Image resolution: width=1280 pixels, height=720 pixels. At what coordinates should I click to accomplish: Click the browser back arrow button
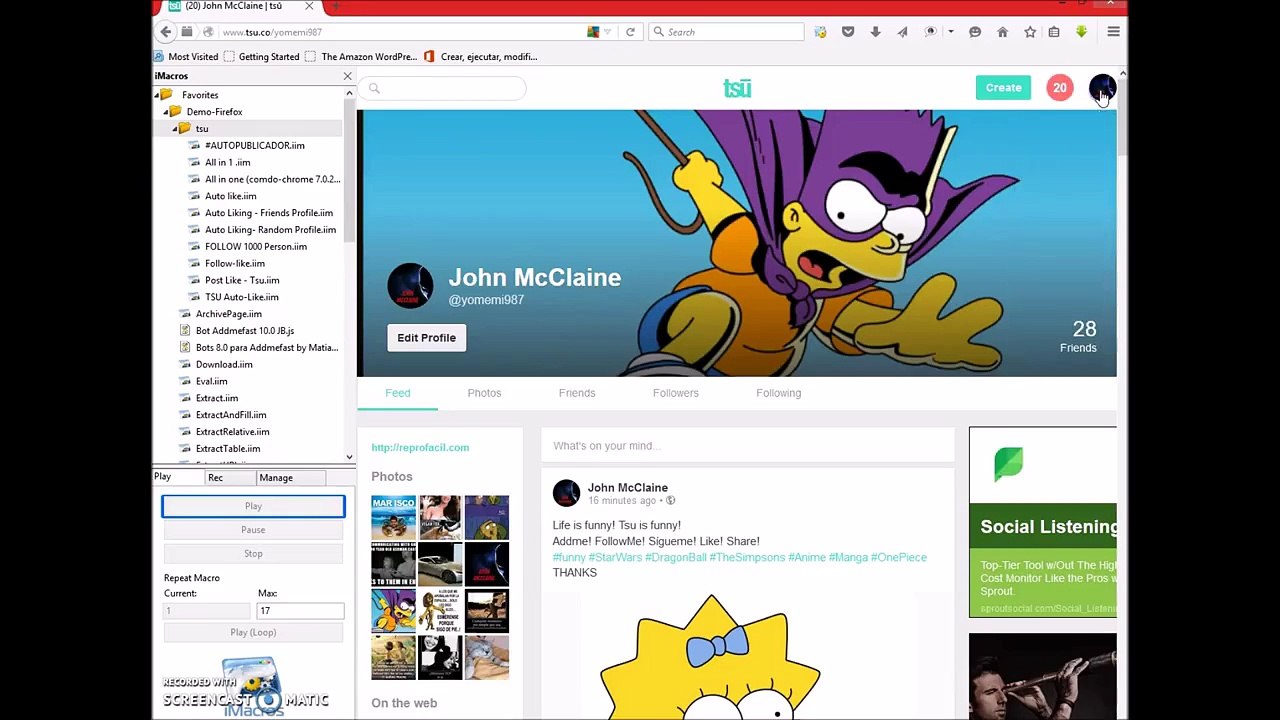click(167, 32)
